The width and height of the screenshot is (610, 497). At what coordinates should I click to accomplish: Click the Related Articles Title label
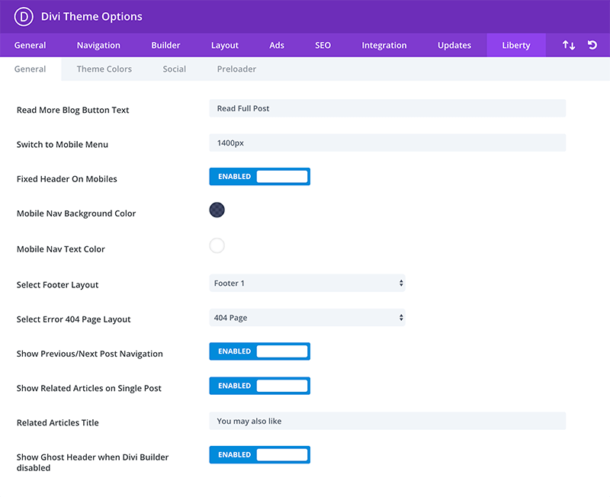pyautogui.click(x=58, y=423)
